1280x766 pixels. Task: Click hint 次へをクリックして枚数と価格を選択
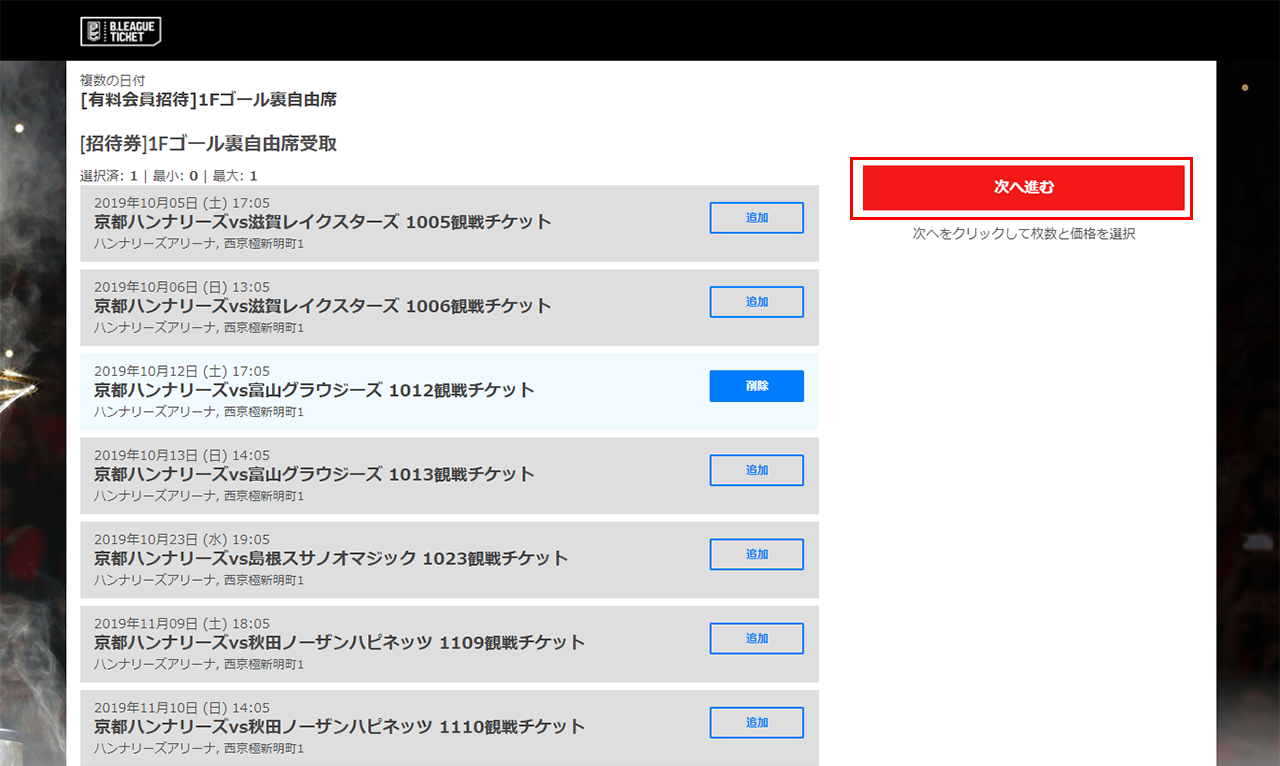tap(1023, 234)
